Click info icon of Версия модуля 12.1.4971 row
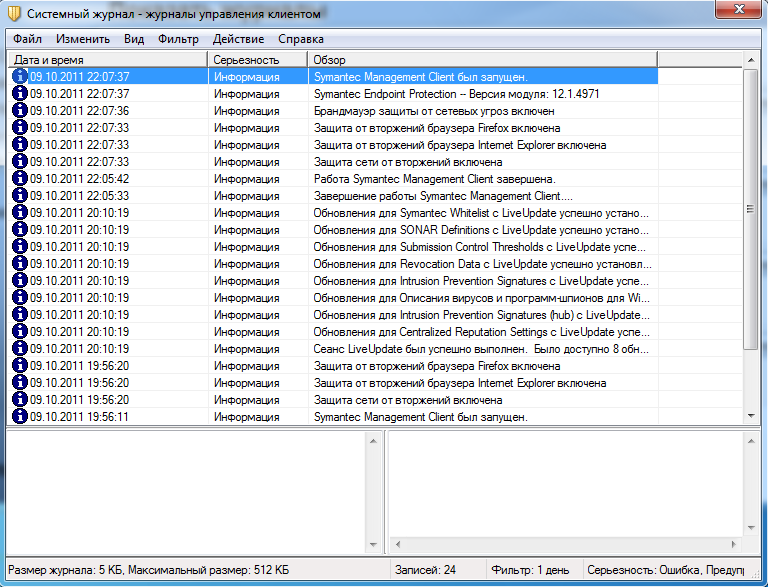768x587 pixels. point(20,93)
